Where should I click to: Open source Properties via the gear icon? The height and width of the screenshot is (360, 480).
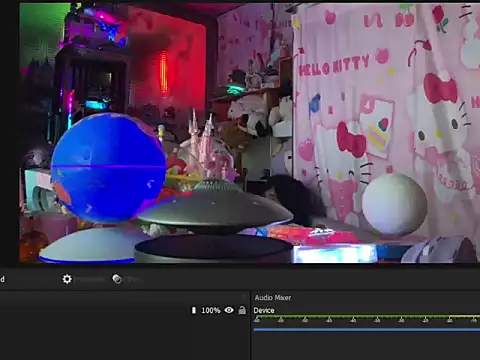(67, 279)
